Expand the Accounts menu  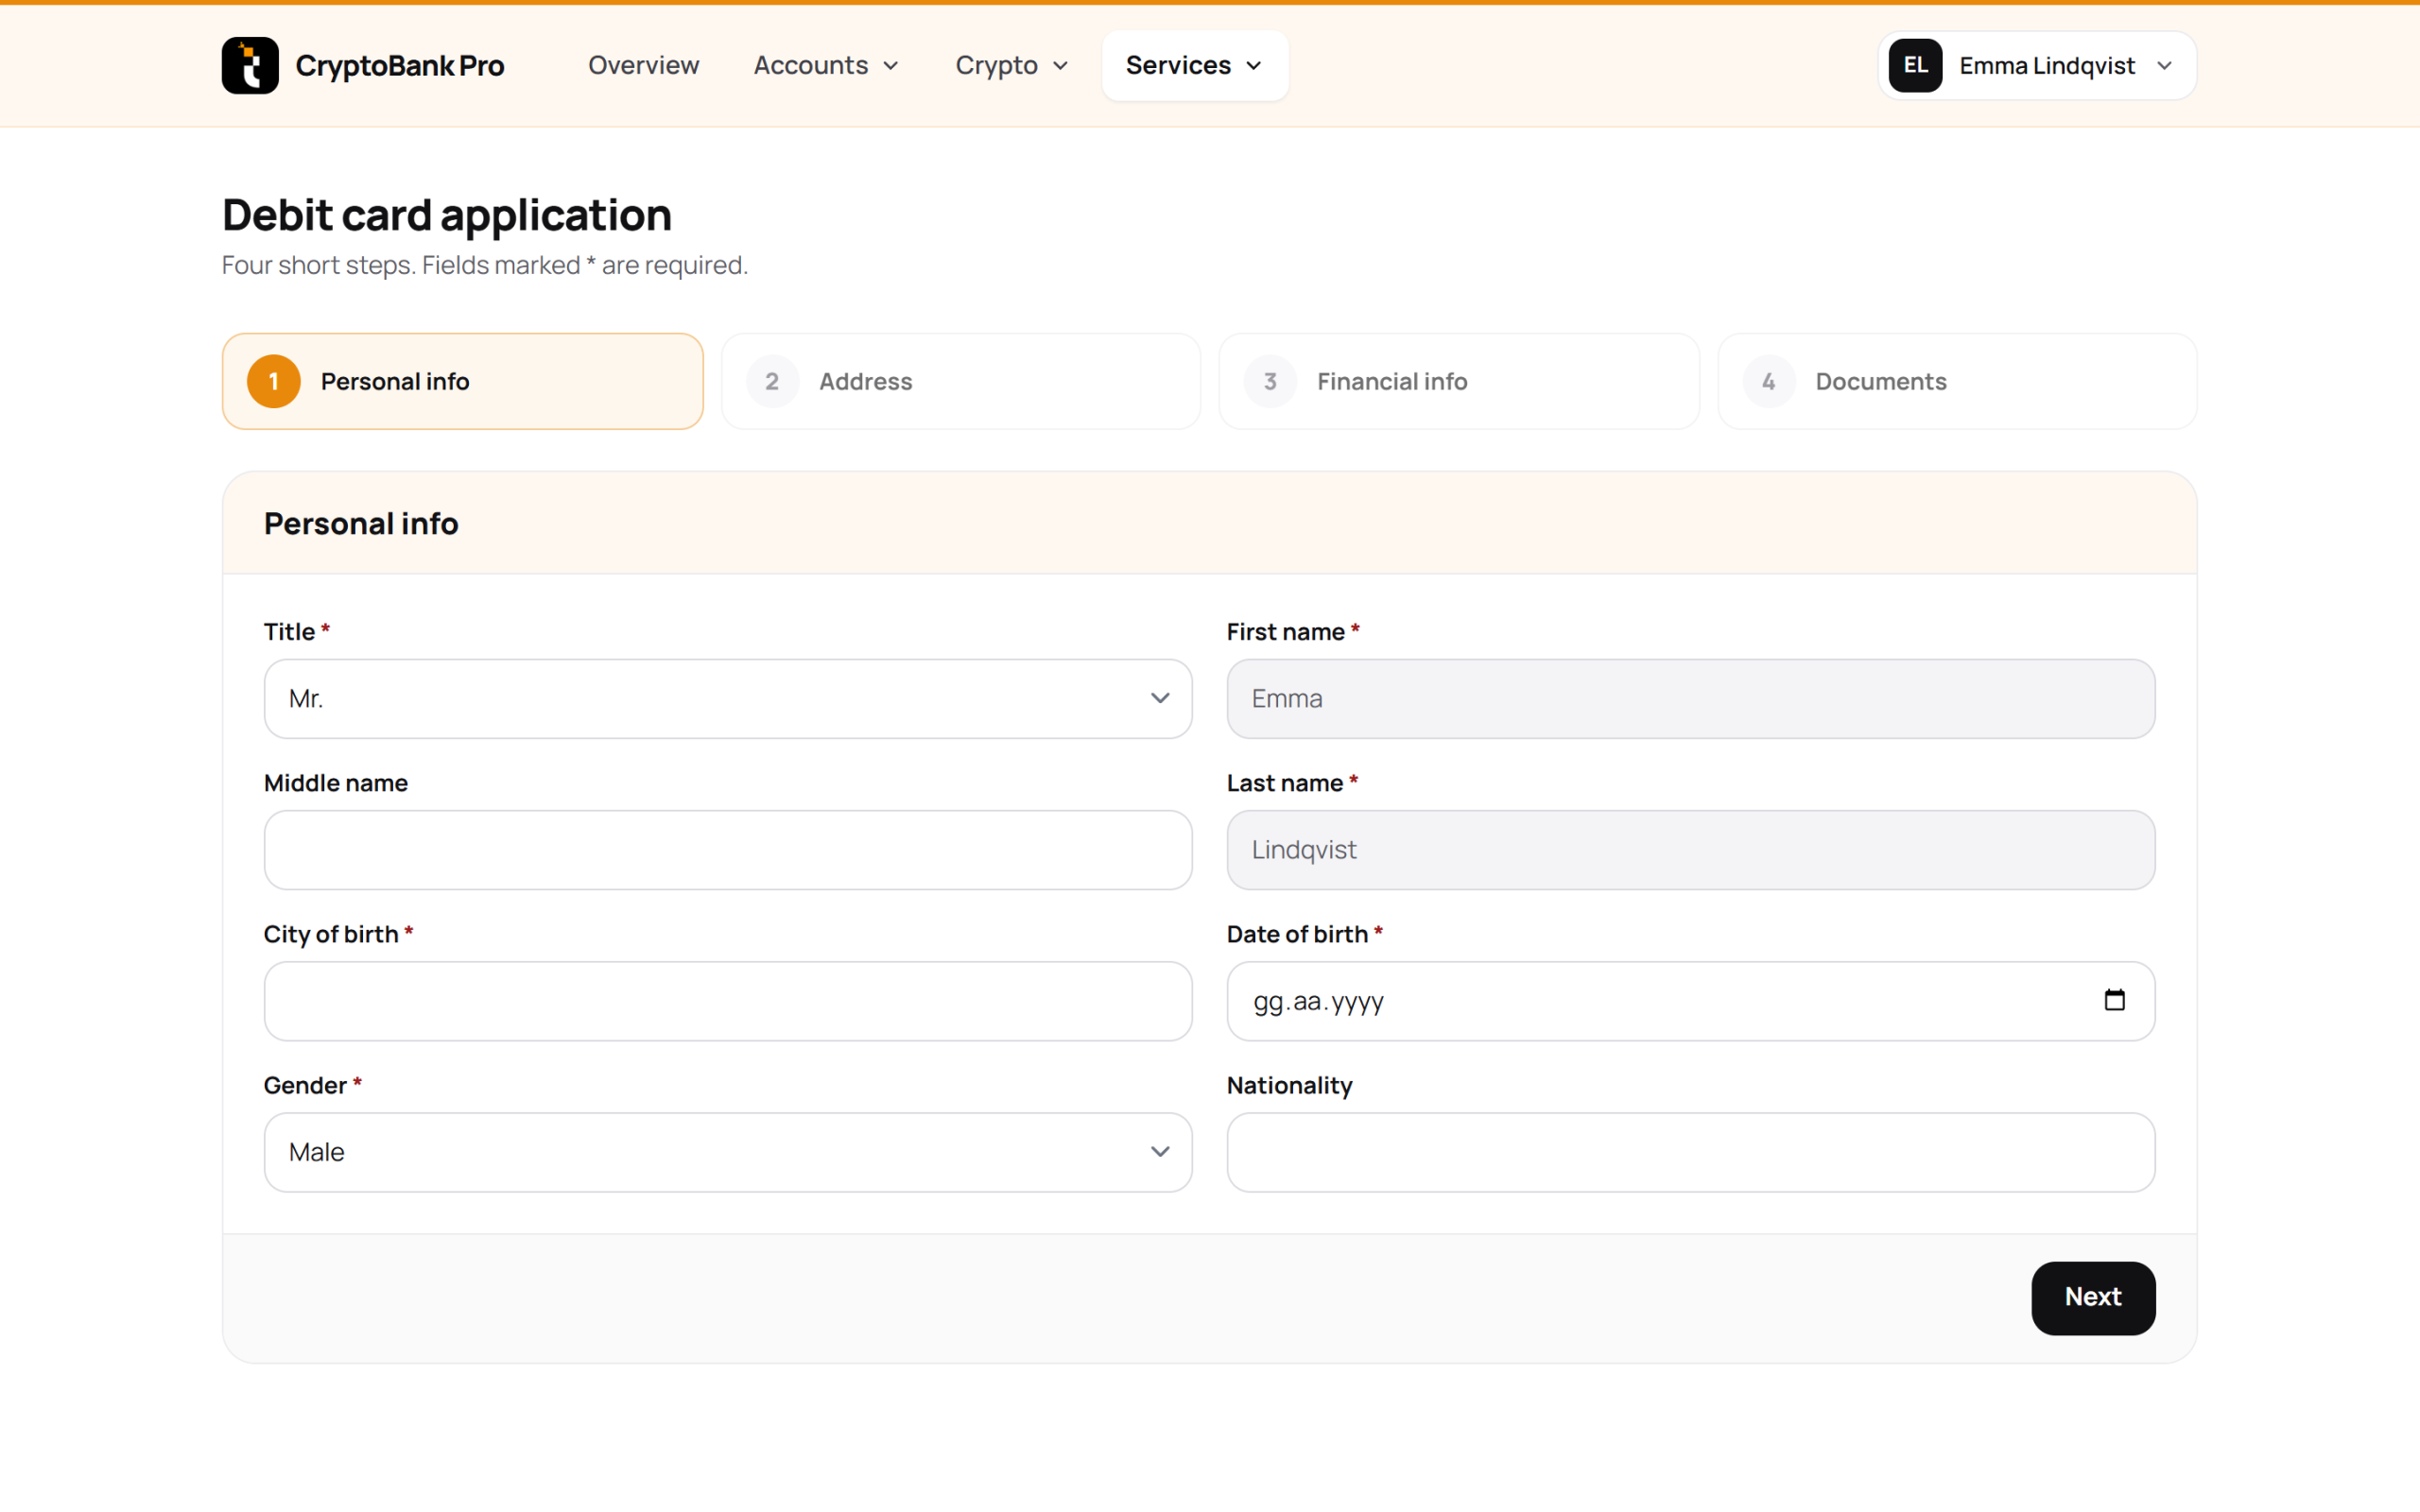click(x=826, y=65)
